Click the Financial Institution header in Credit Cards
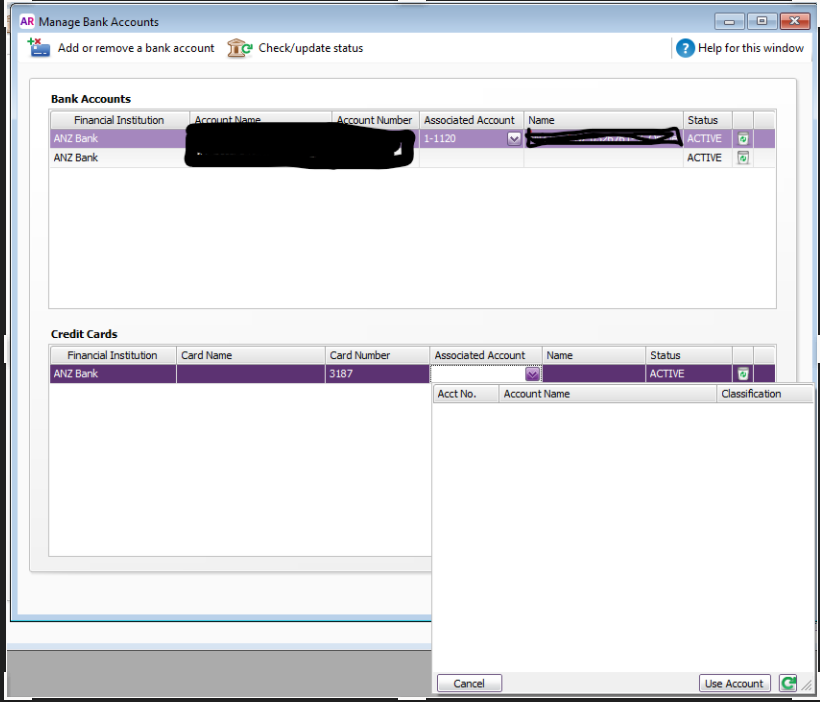The width and height of the screenshot is (820, 702). (x=112, y=355)
